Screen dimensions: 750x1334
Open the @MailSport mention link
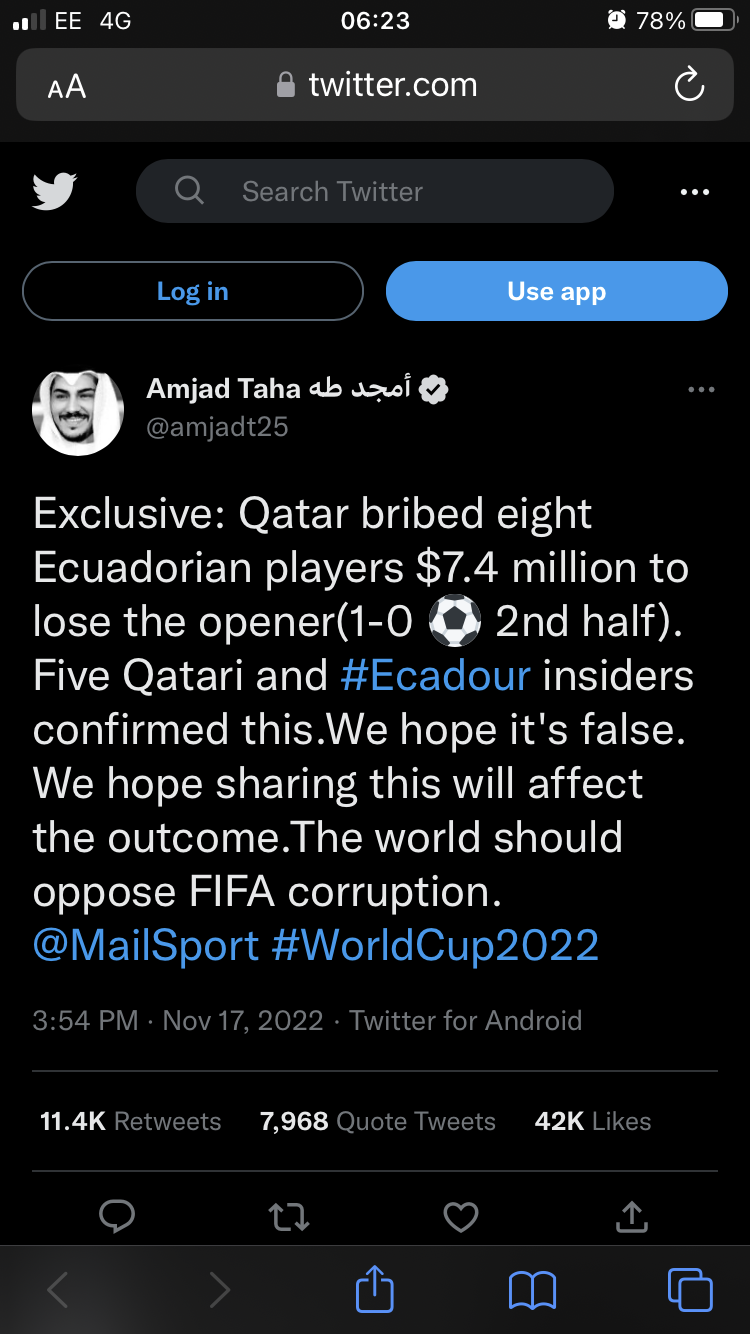point(146,945)
